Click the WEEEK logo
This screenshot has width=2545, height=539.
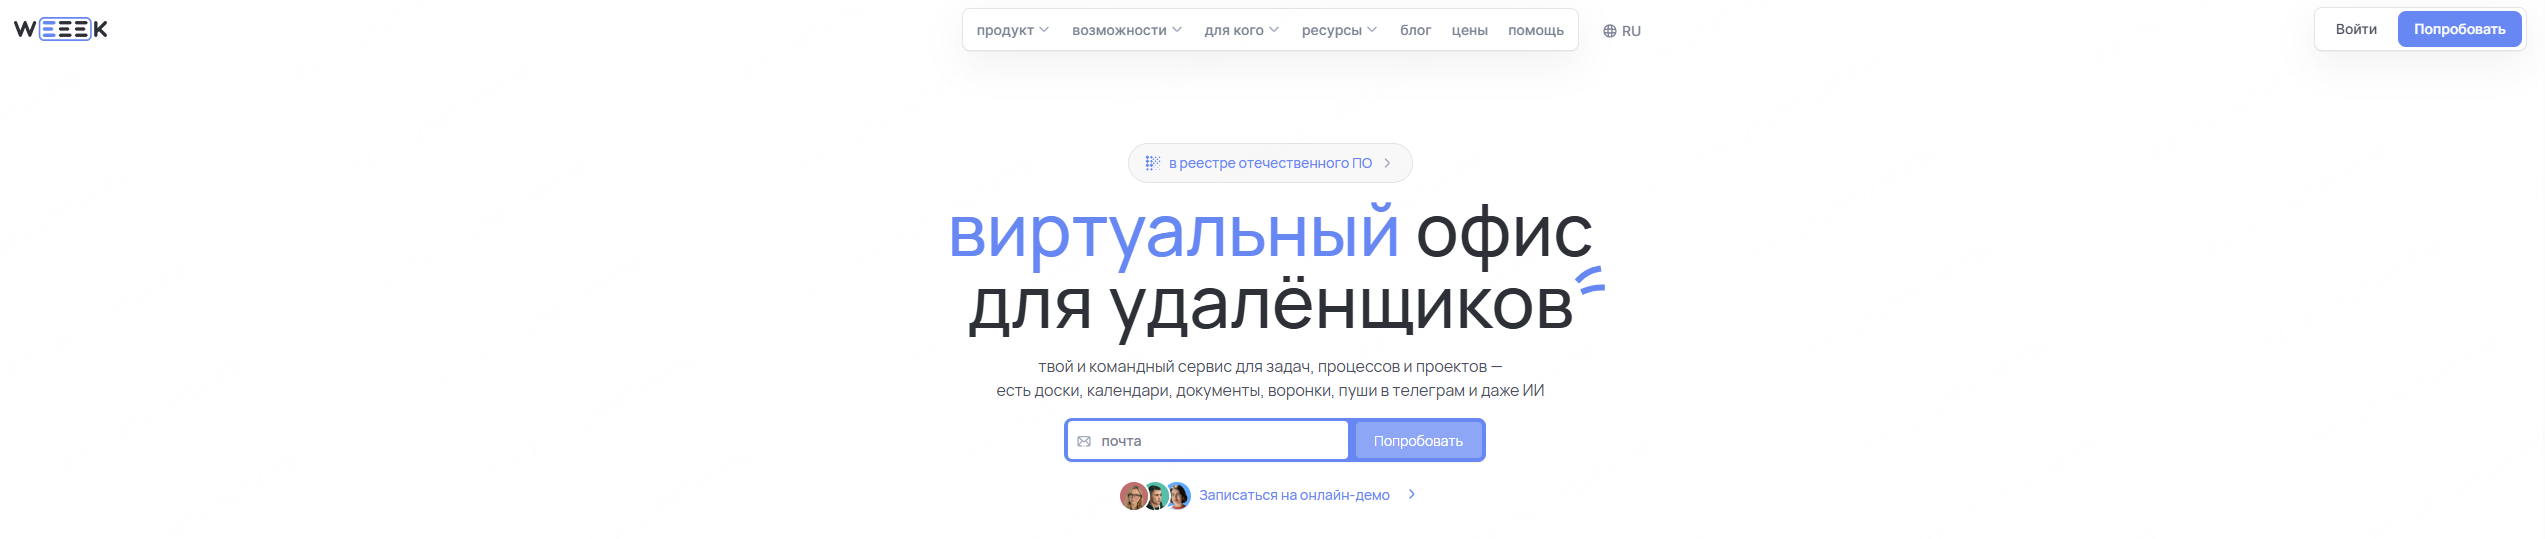click(61, 29)
